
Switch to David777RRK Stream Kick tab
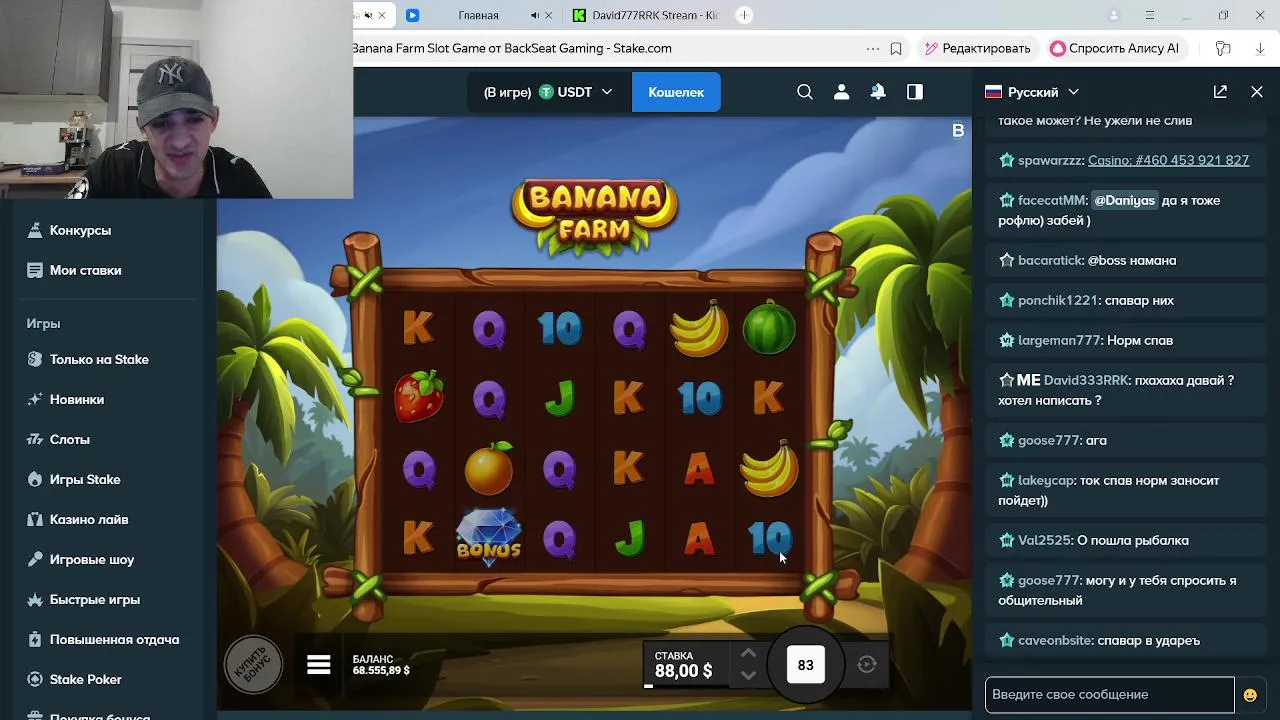click(647, 15)
